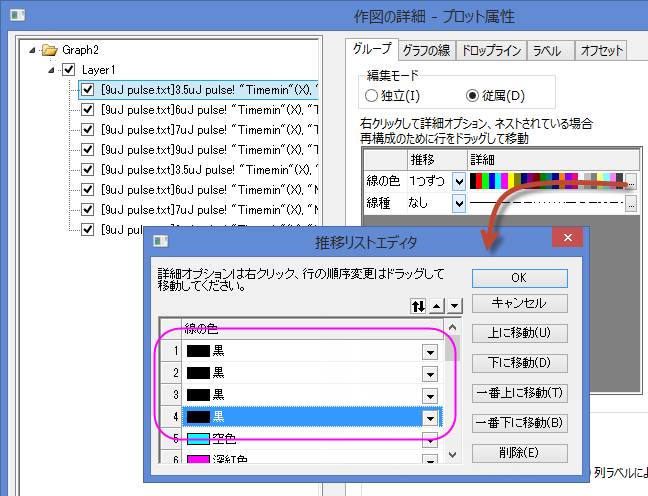Click the 下に移動(D) button
This screenshot has height=496, width=648.
tap(519, 363)
